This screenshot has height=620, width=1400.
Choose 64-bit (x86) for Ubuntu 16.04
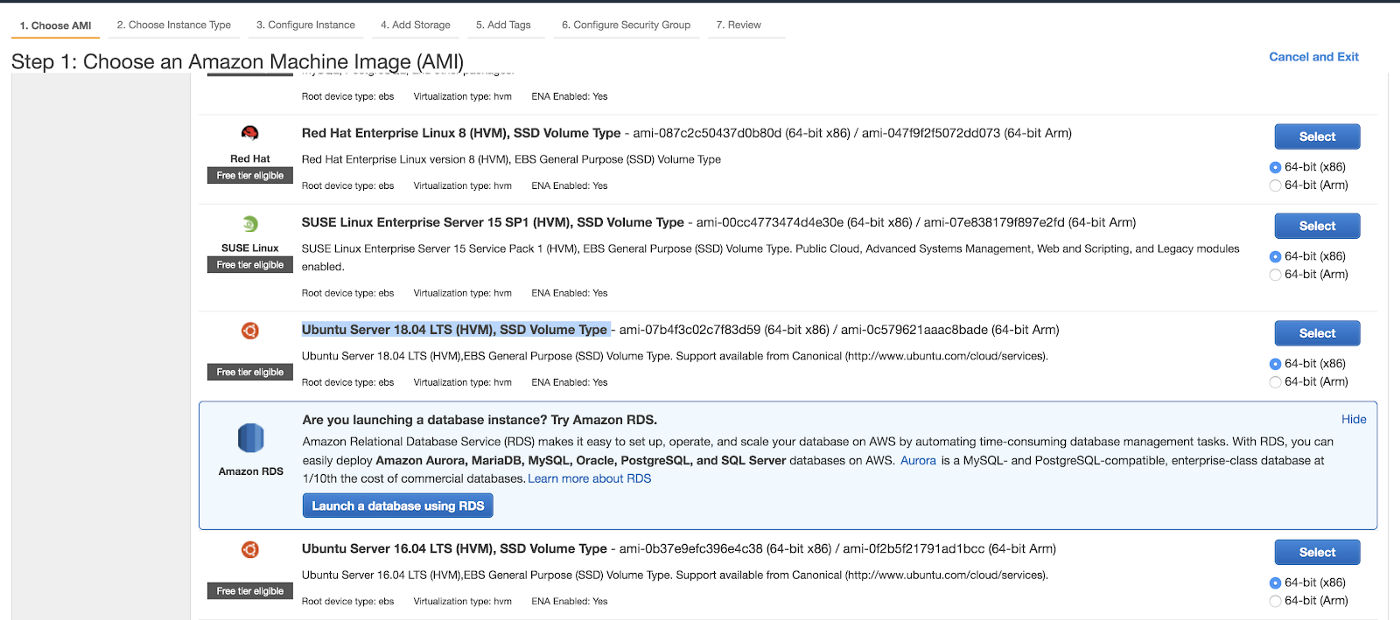click(x=1275, y=583)
